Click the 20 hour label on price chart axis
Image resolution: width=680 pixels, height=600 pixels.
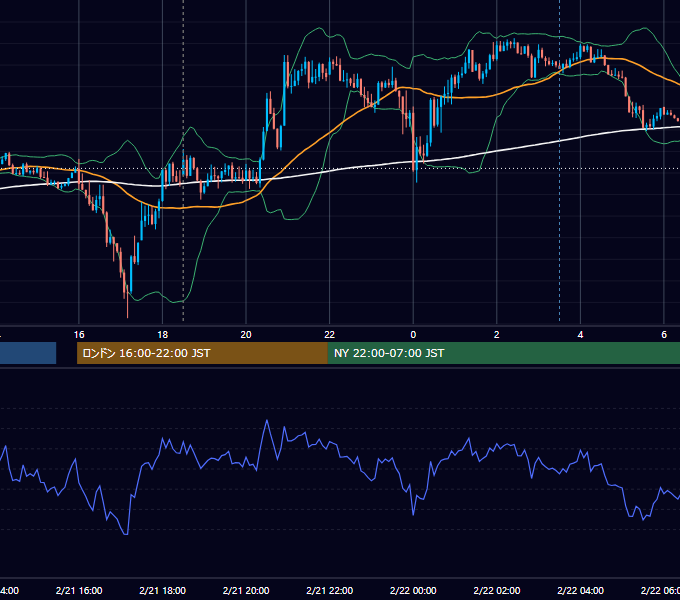[x=246, y=335]
